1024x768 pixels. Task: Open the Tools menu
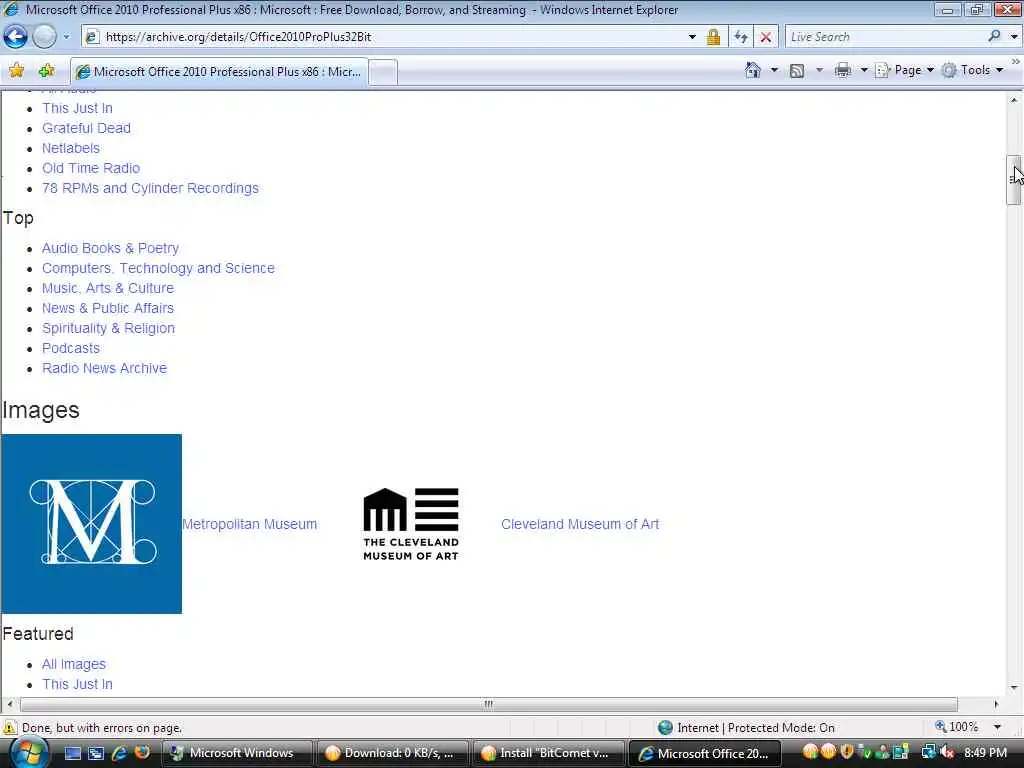(972, 70)
